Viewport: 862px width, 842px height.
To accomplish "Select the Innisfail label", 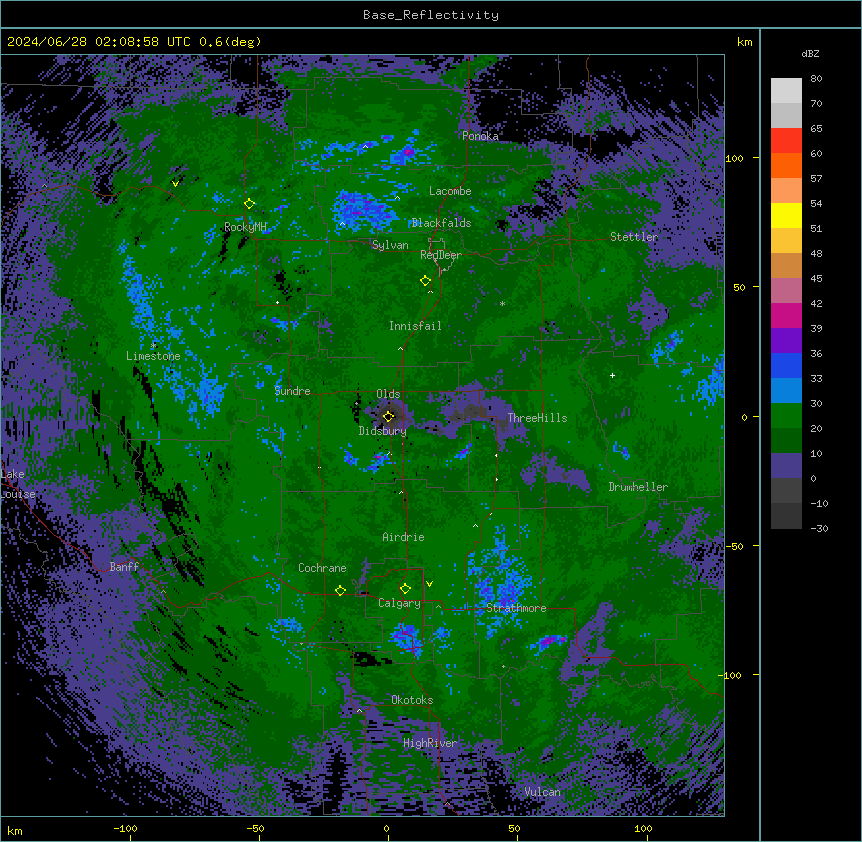I will pos(415,326).
